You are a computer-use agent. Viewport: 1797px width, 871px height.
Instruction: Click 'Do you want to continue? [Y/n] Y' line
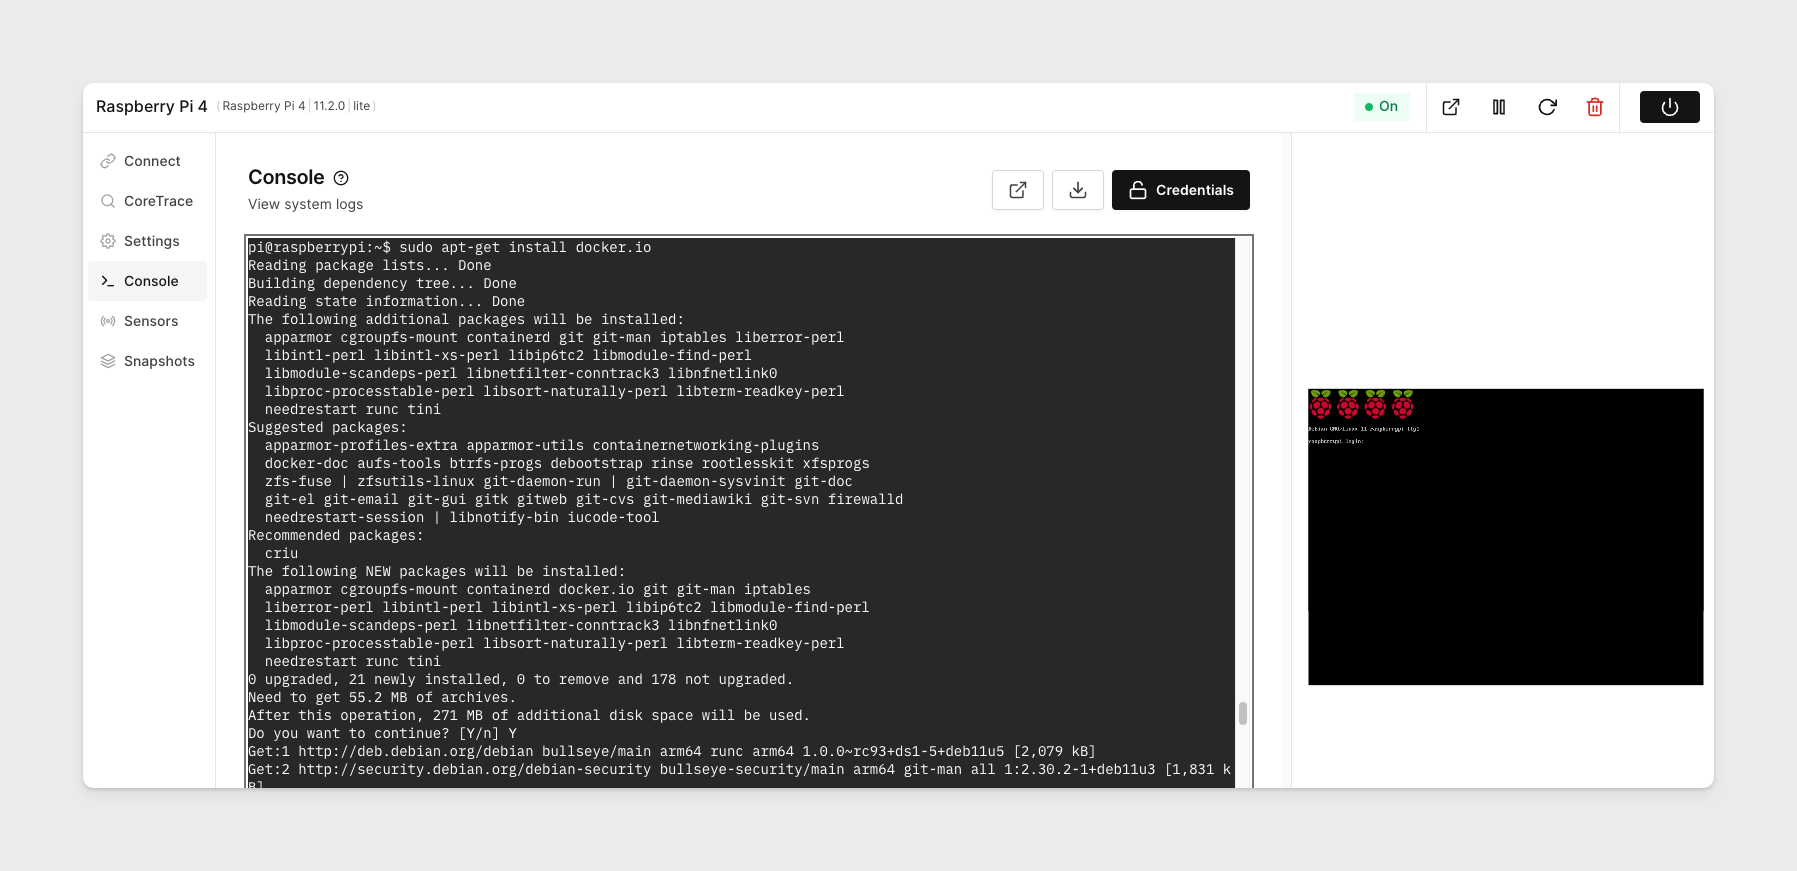[x=382, y=733]
